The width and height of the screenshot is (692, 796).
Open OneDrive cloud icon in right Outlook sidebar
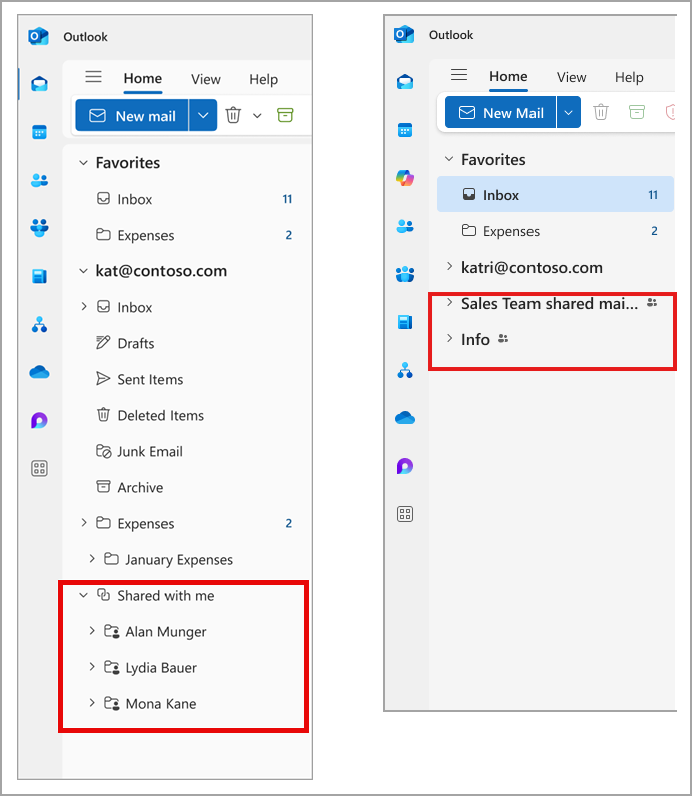[x=405, y=418]
